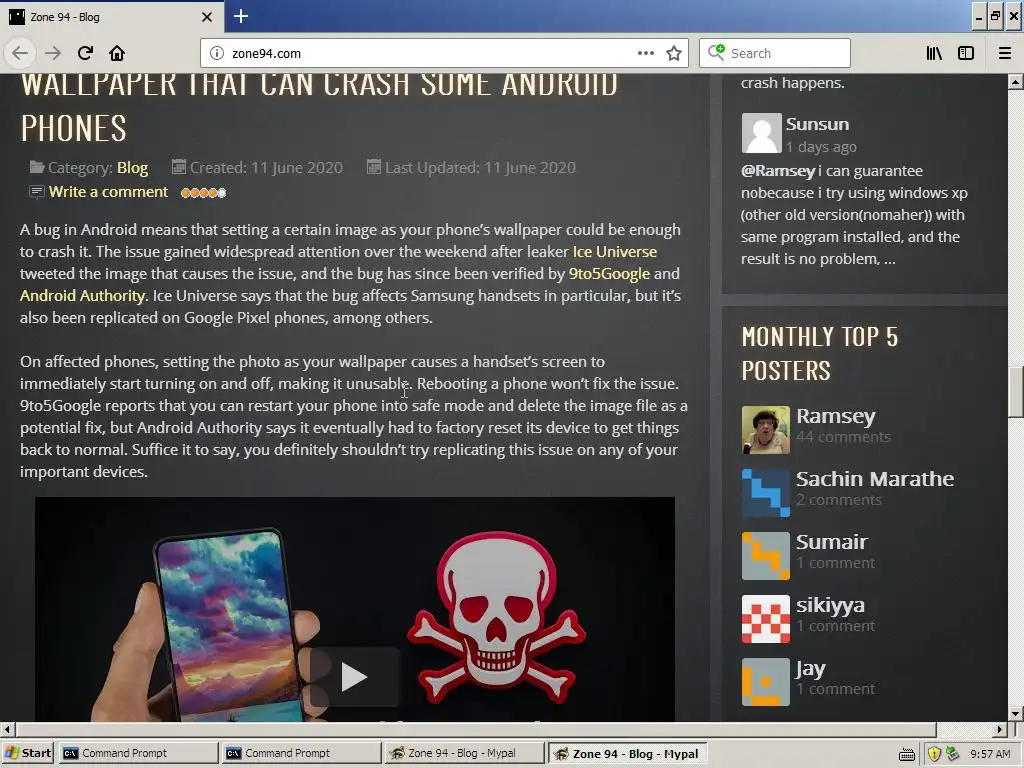1024x768 pixels.
Task: Select active Zone 94 - Blog - Mypal taskbar button
Action: [626, 753]
